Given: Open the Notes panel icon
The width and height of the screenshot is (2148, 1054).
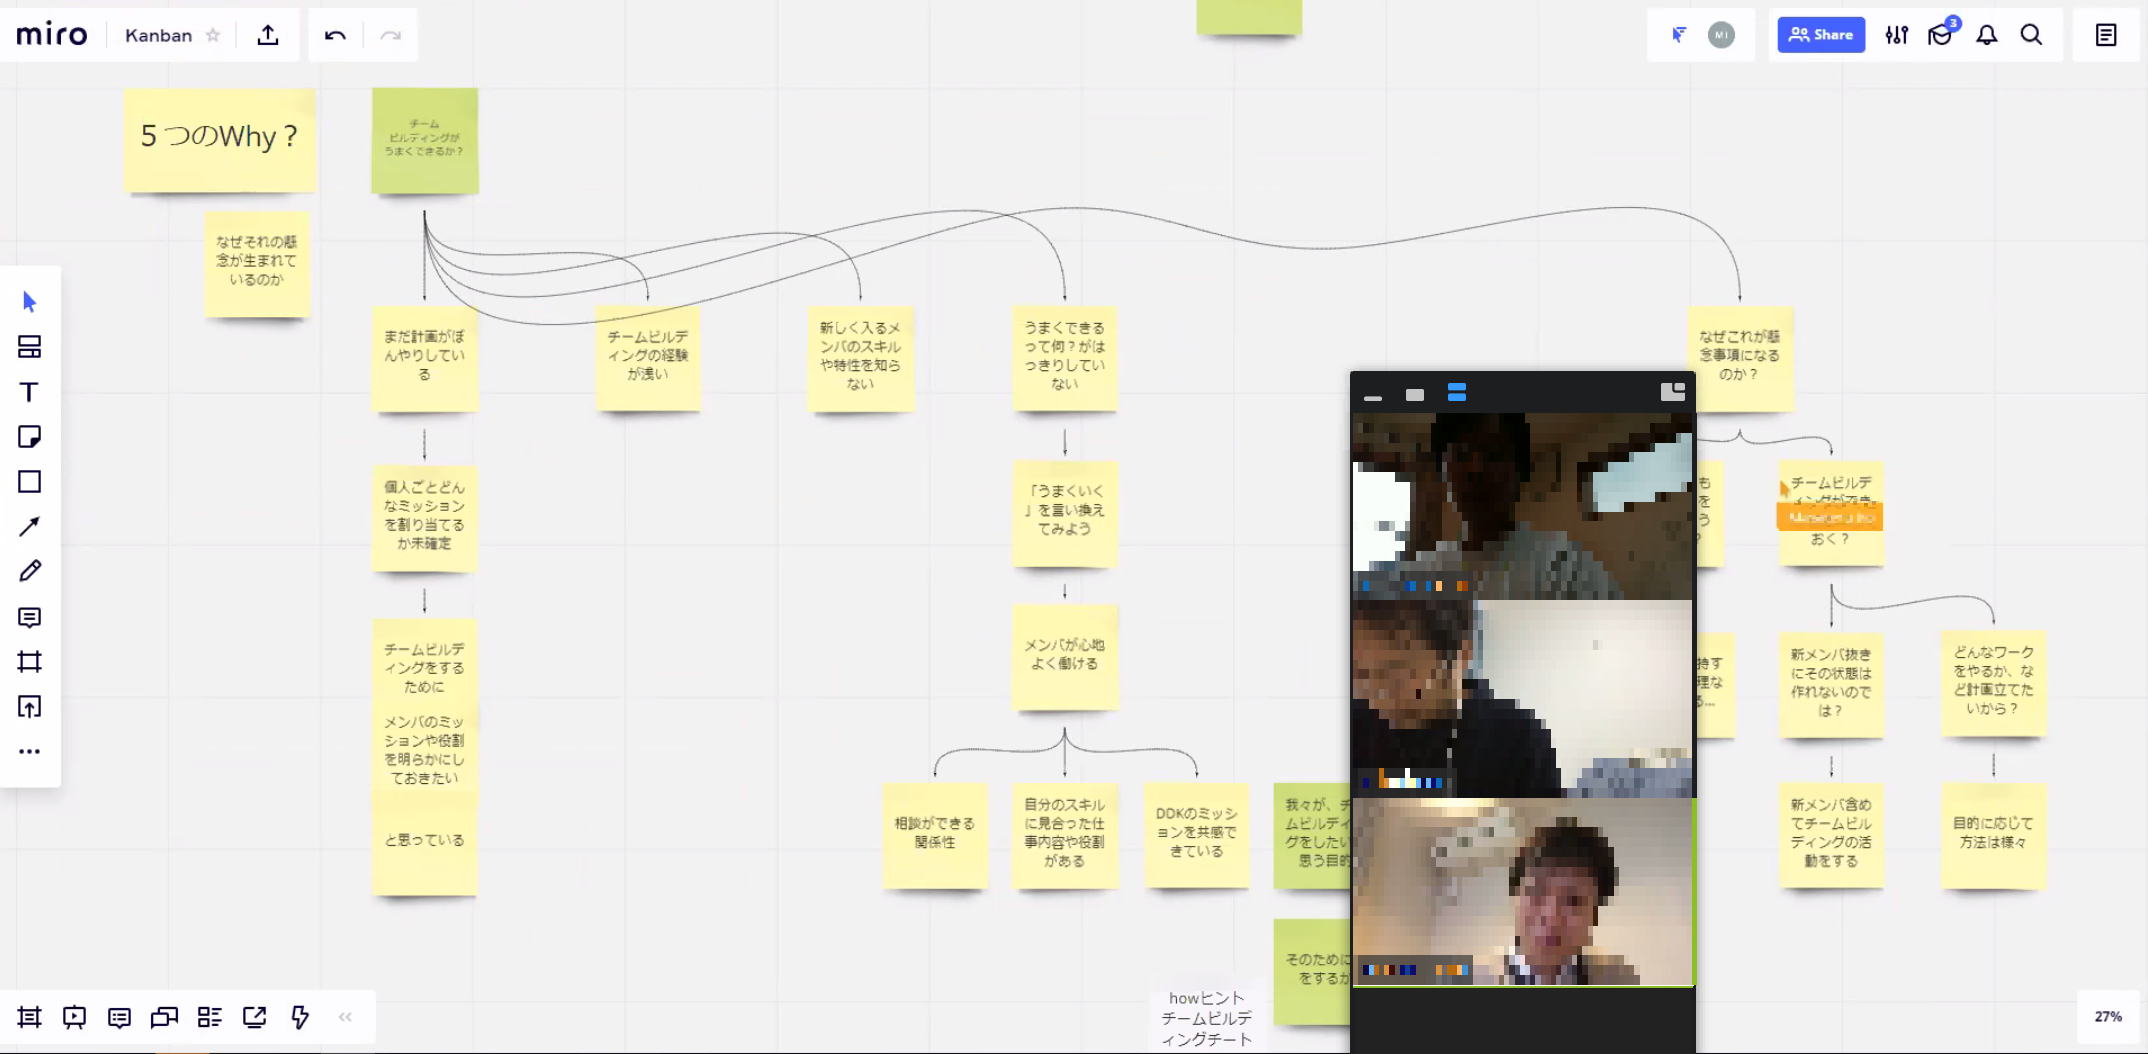Looking at the screenshot, I should coord(2106,35).
